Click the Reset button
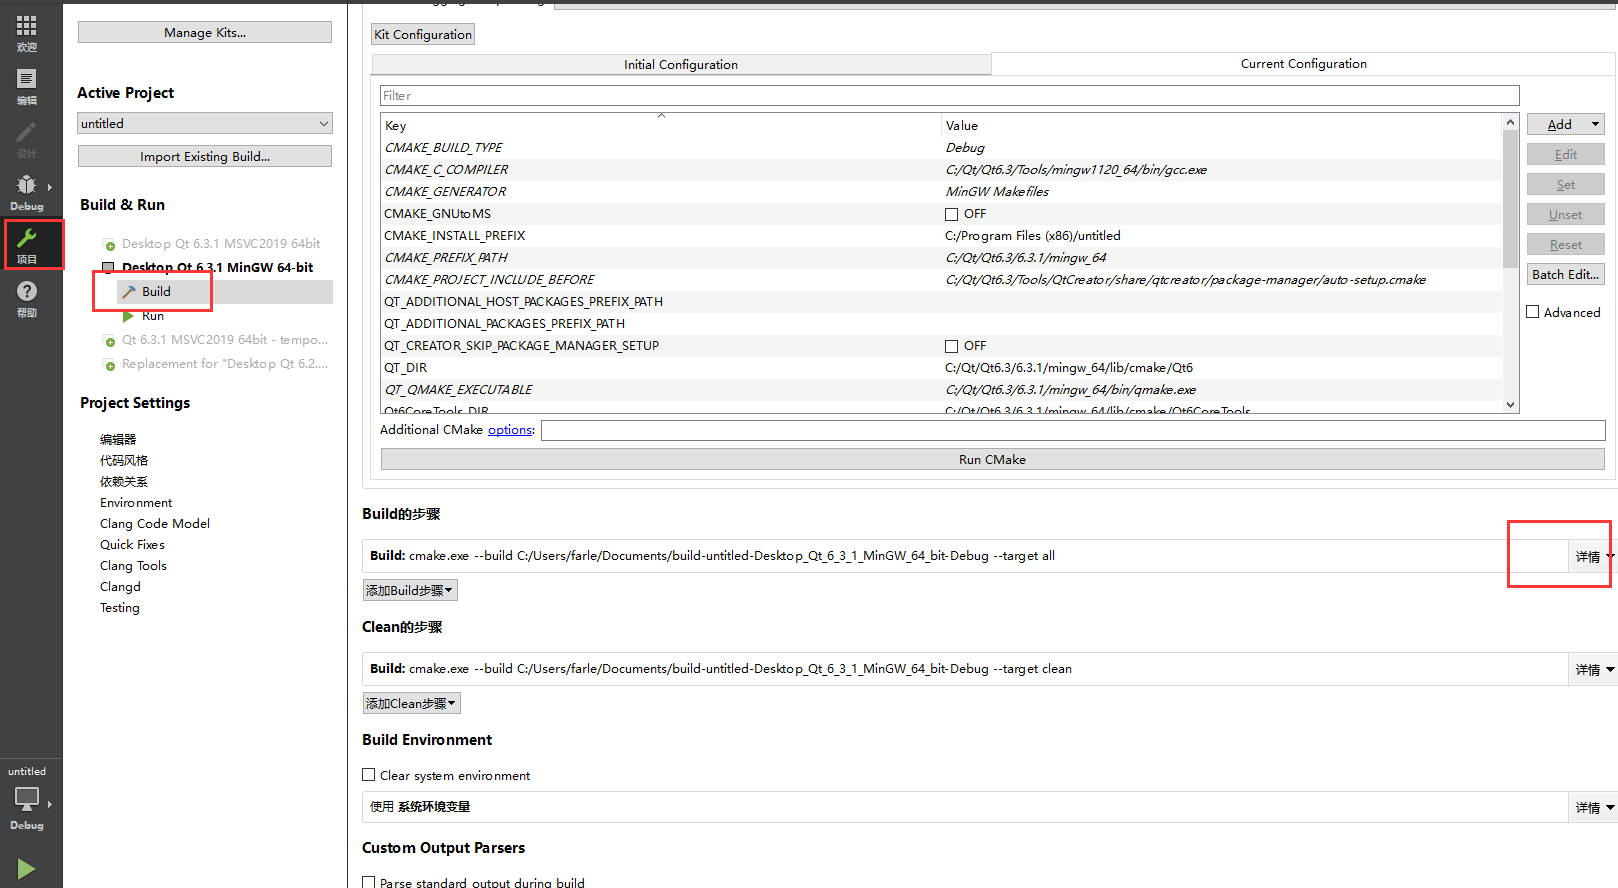Image resolution: width=1618 pixels, height=888 pixels. point(1565,244)
